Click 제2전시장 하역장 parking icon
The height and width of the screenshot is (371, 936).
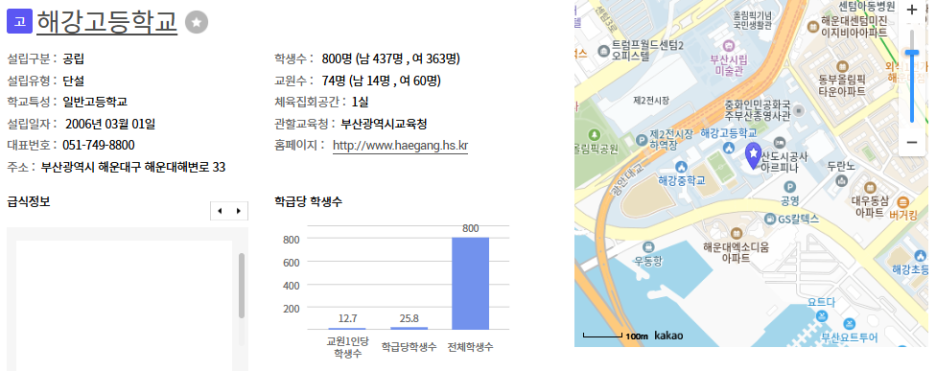642,140
